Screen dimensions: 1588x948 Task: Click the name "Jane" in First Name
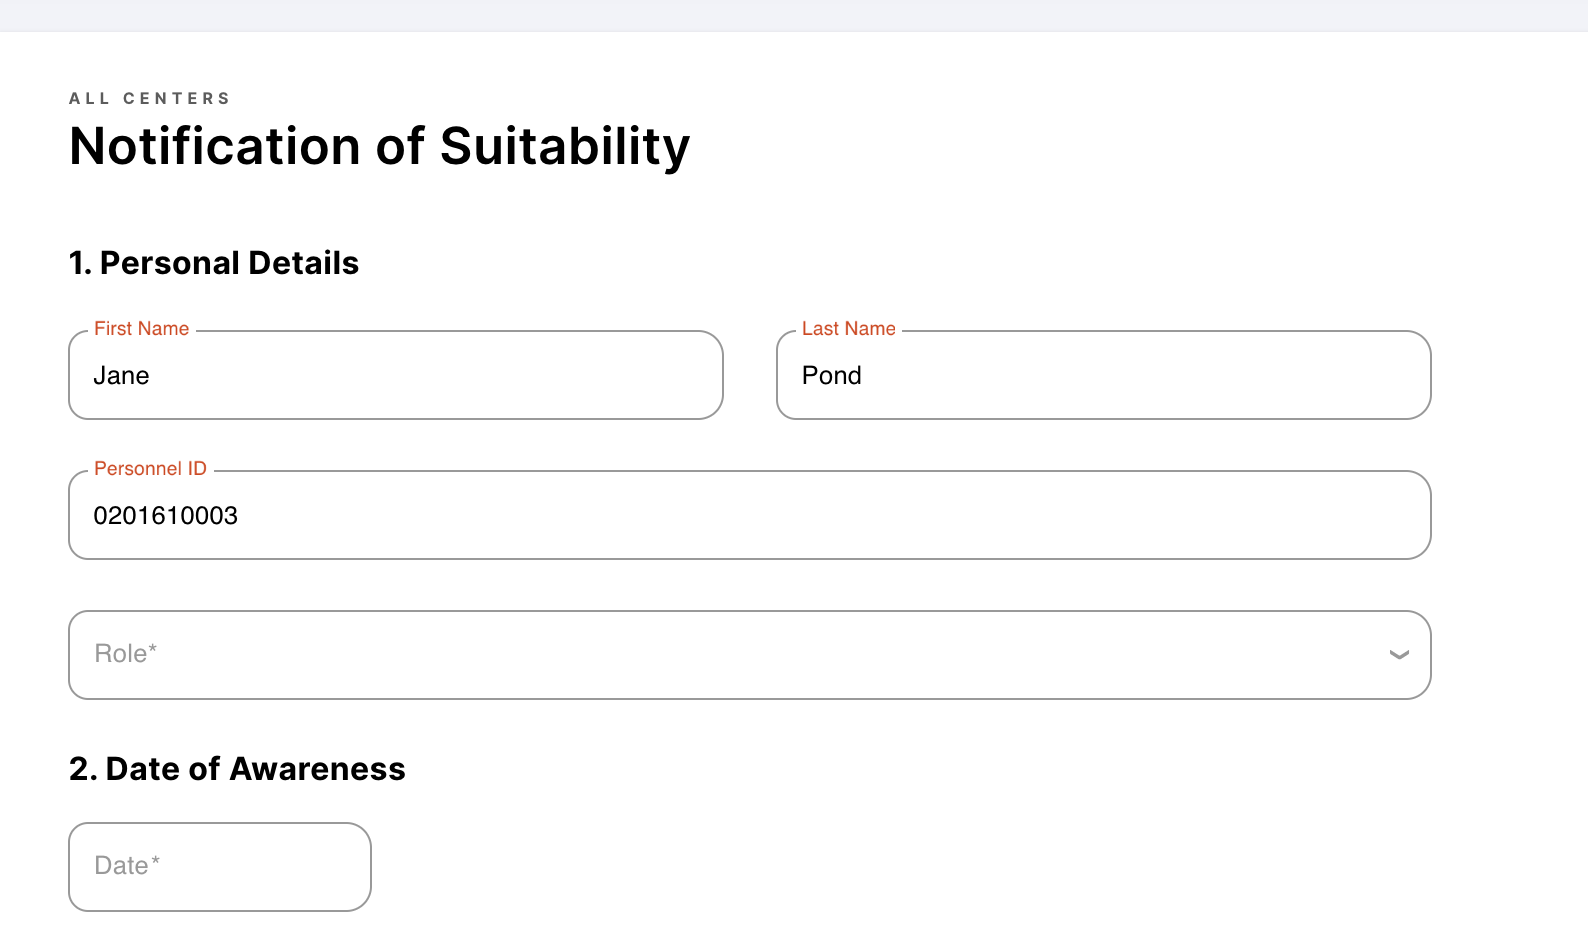click(121, 376)
